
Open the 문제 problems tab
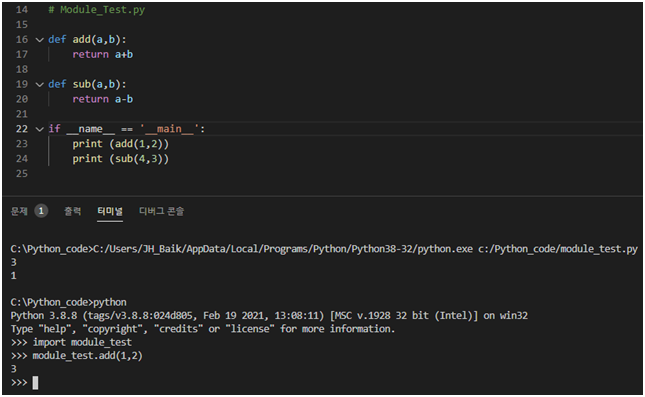click(19, 211)
